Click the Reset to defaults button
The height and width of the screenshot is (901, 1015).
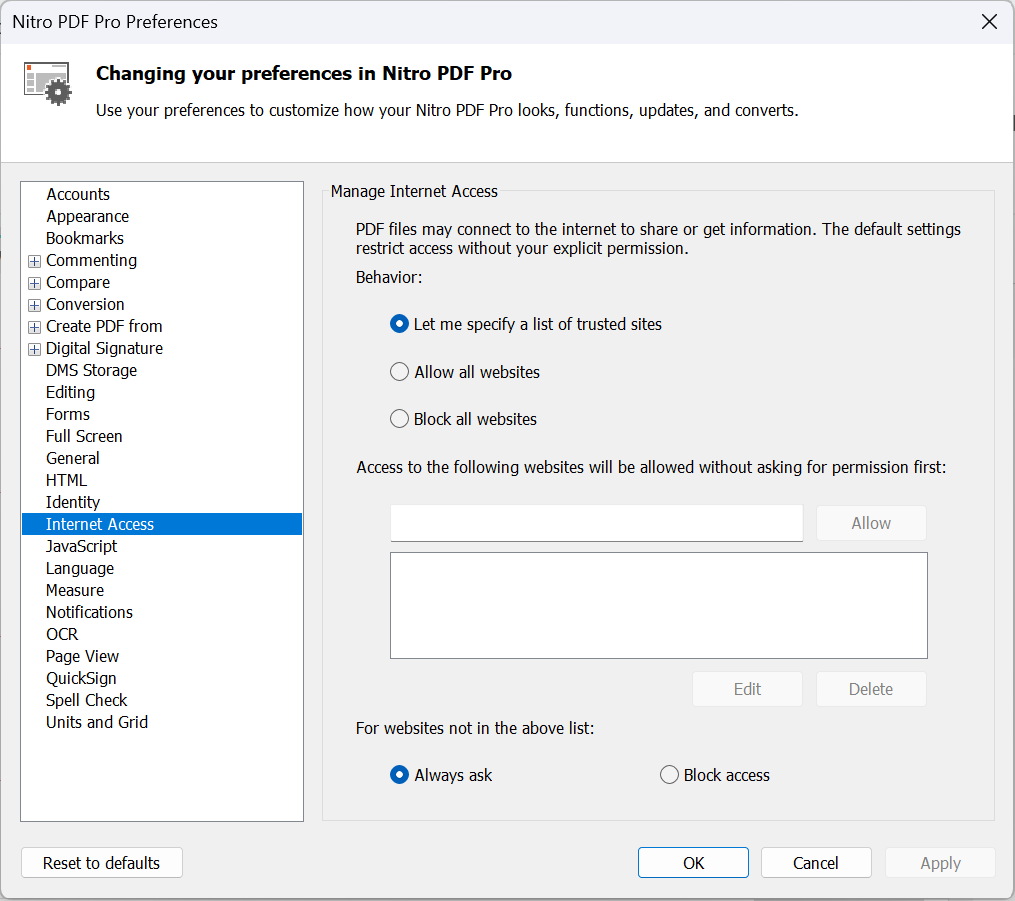pos(102,863)
